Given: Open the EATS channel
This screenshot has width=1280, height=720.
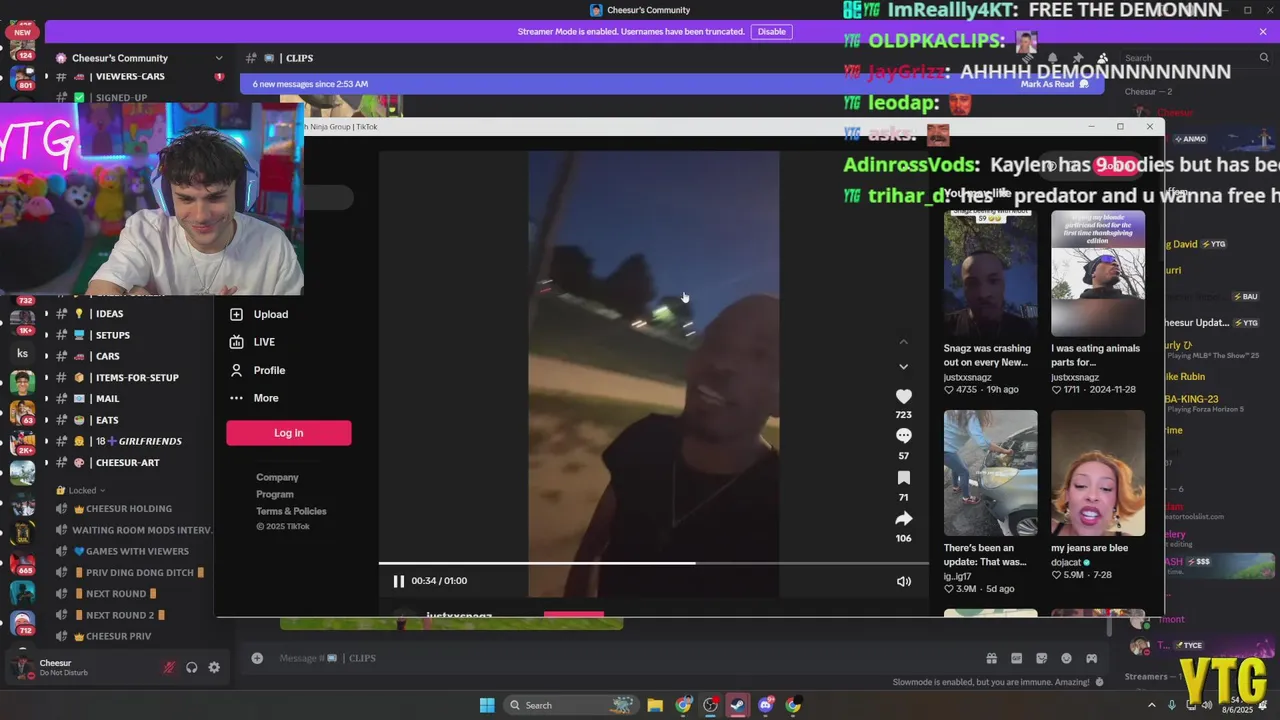Looking at the screenshot, I should (x=106, y=420).
